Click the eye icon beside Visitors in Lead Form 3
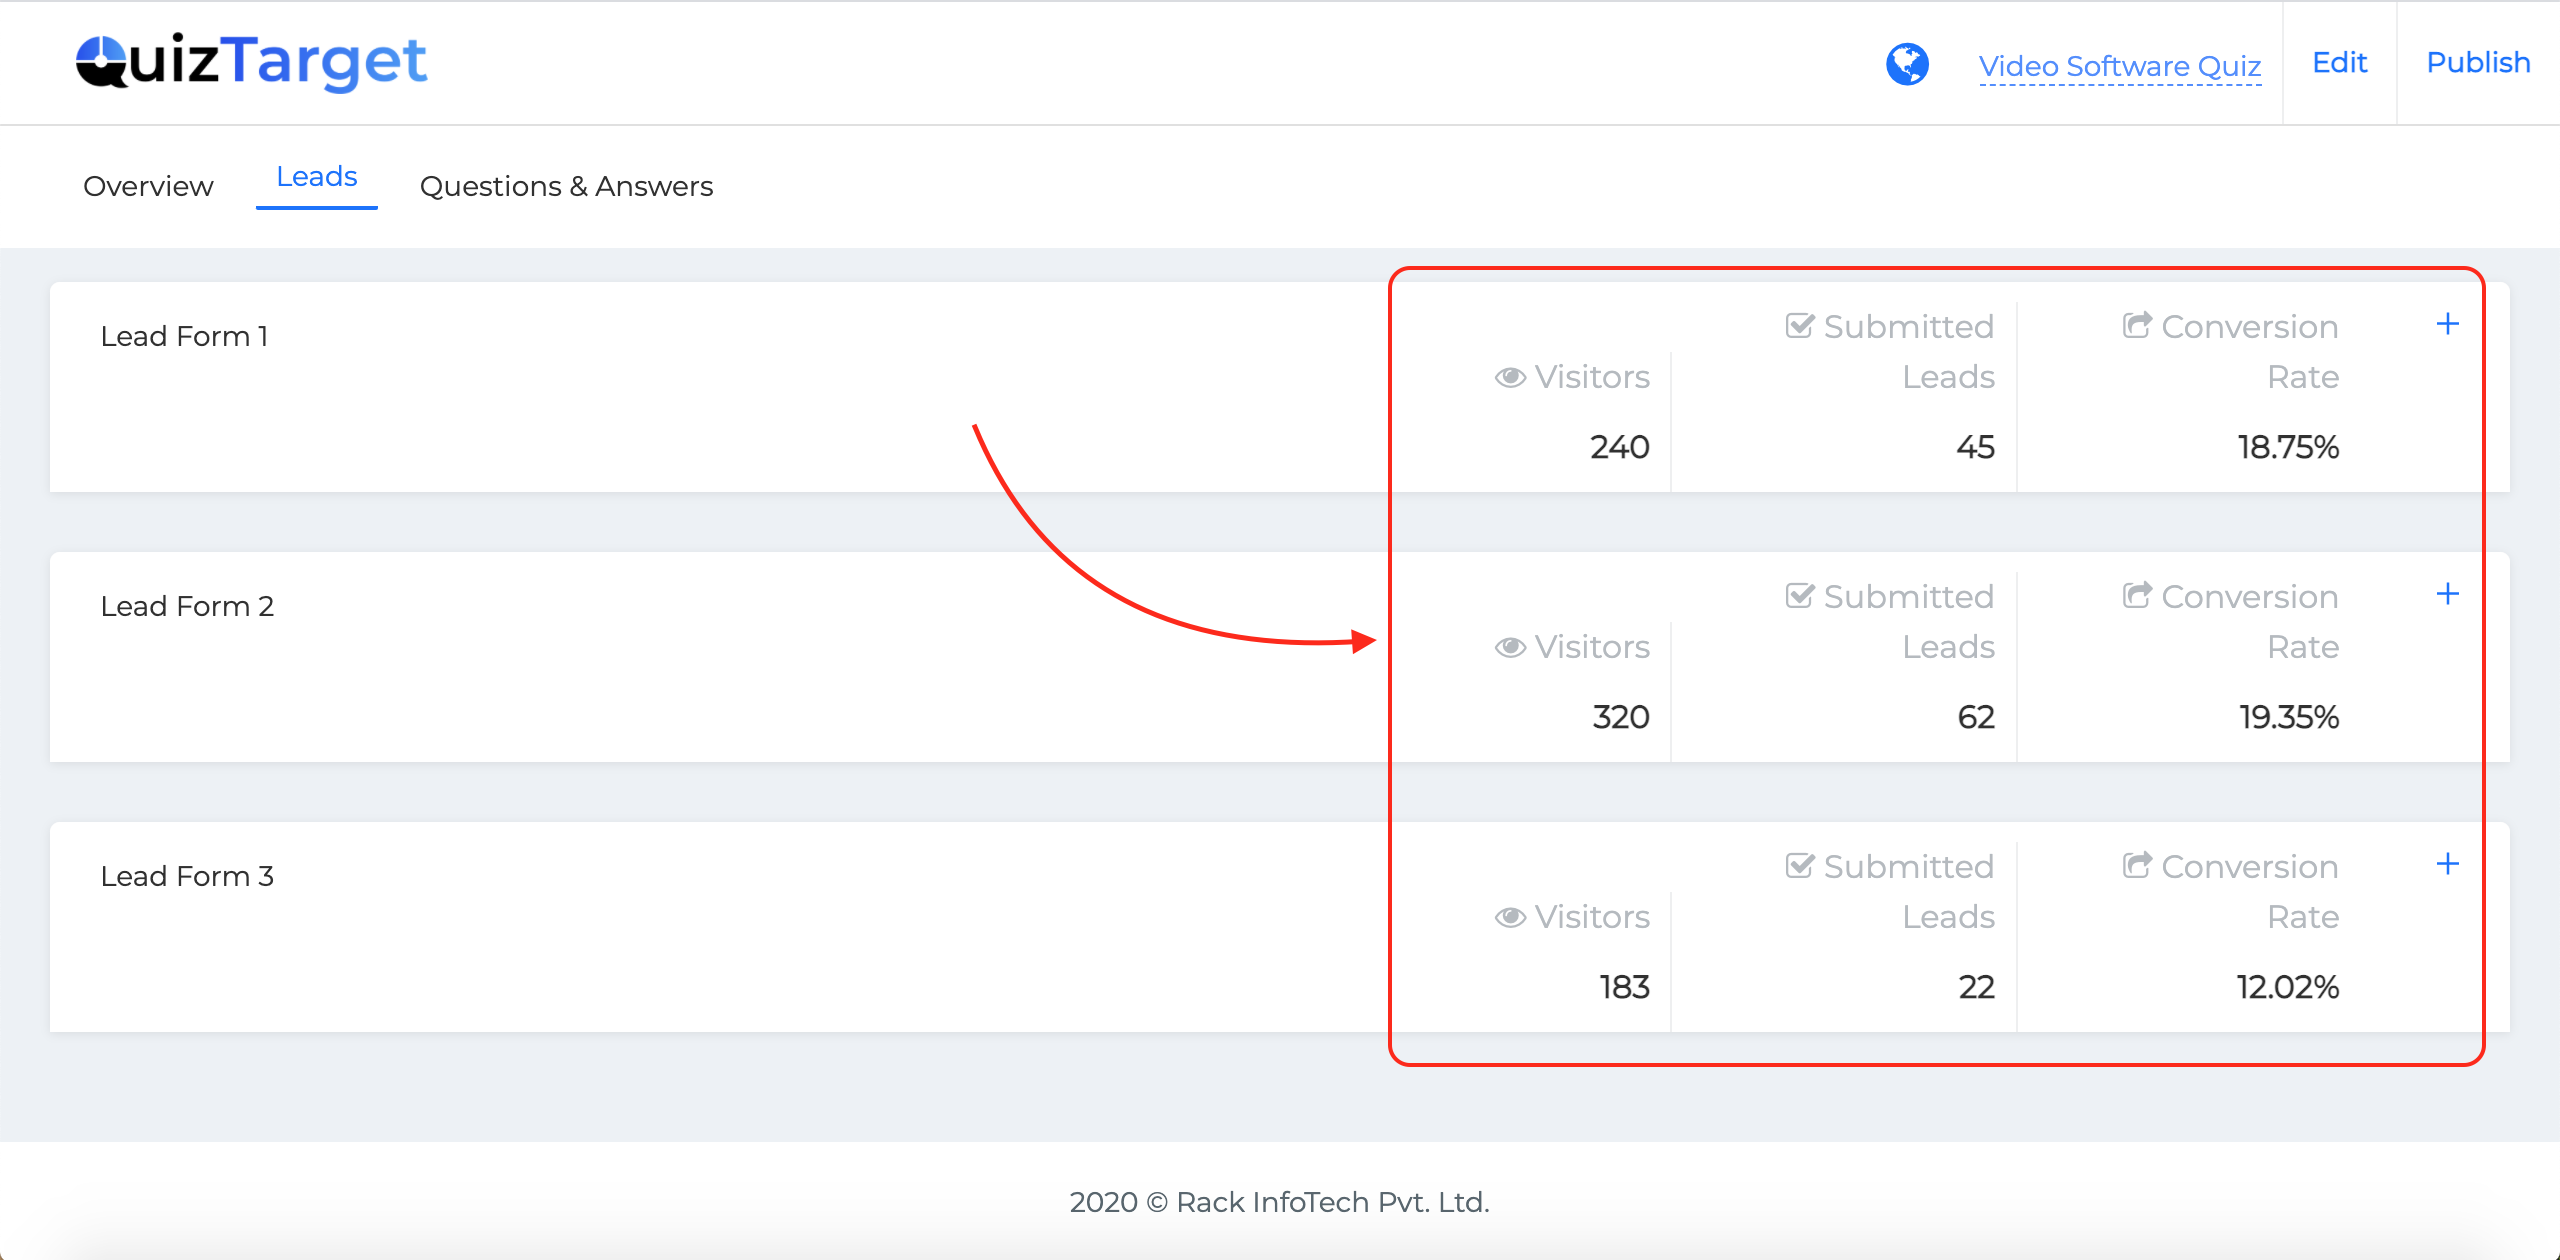Viewport: 2560px width, 1260px height. pyautogui.click(x=1510, y=917)
